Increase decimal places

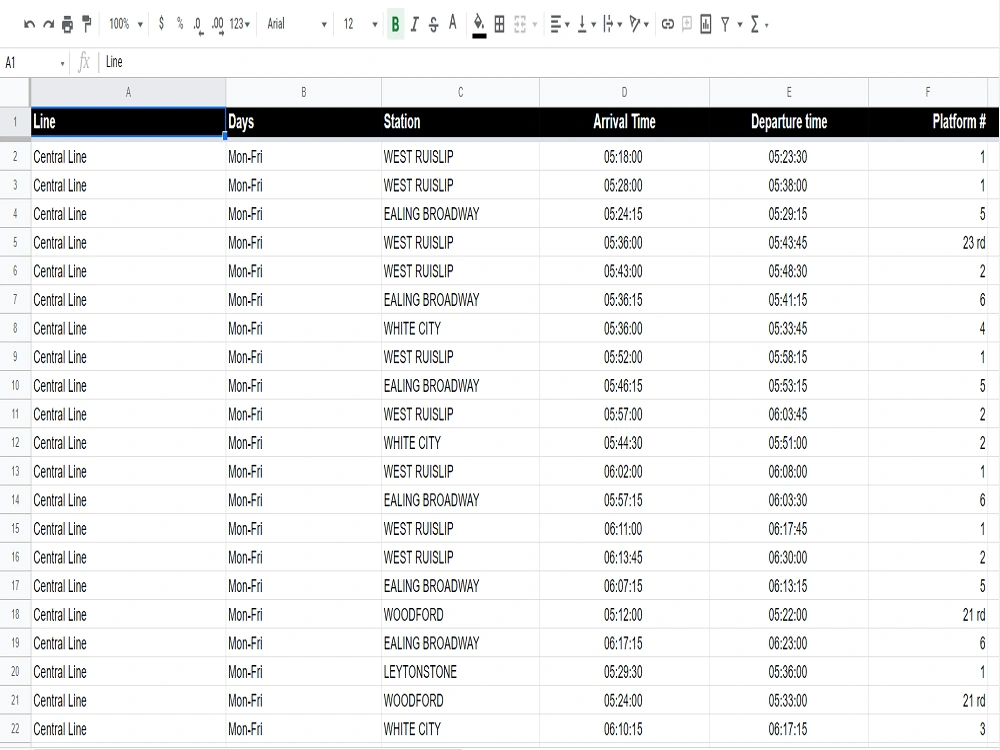click(x=217, y=25)
